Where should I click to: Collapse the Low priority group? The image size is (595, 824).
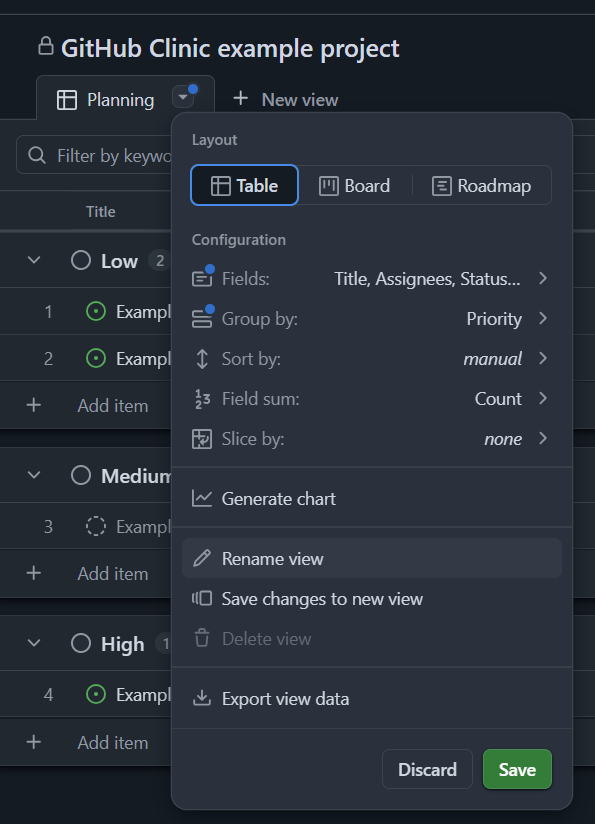[34, 260]
